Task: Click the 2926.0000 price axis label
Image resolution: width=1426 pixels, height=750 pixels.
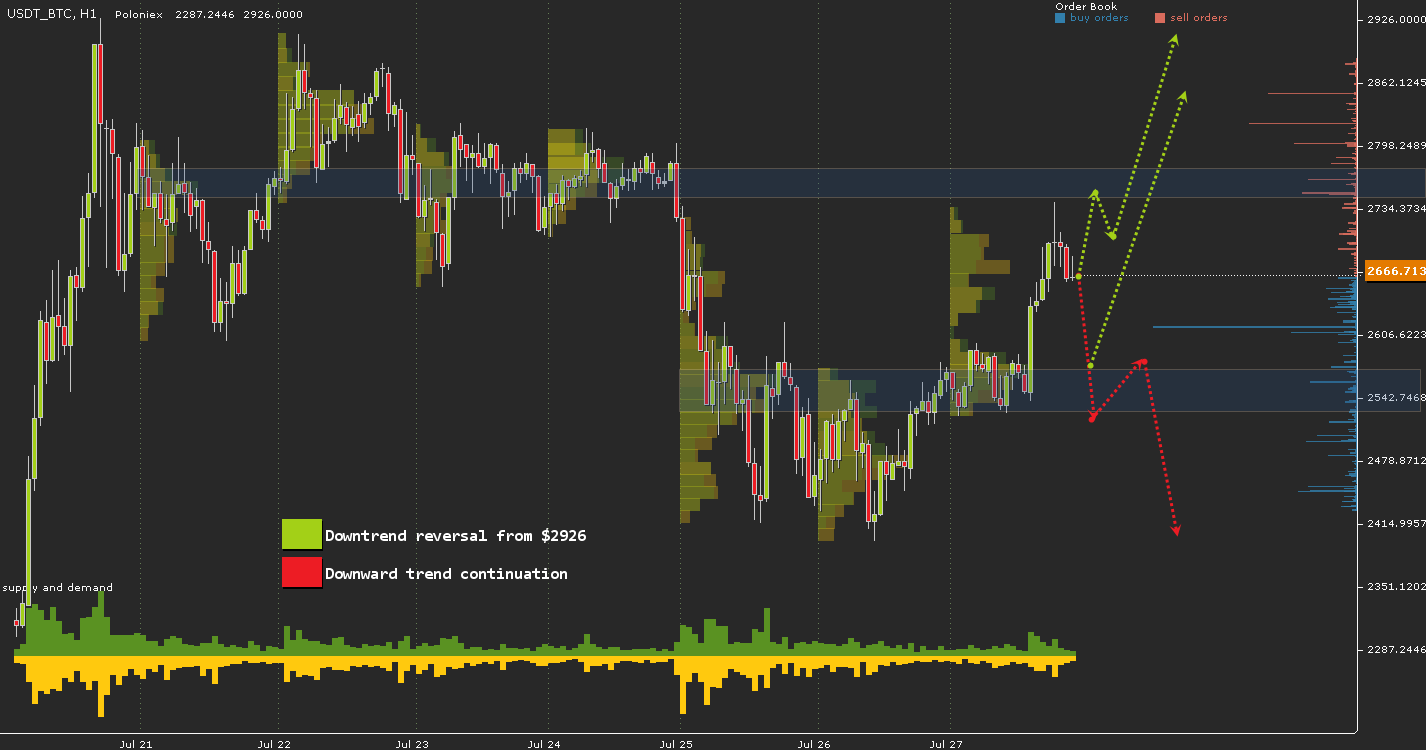Action: [1395, 19]
